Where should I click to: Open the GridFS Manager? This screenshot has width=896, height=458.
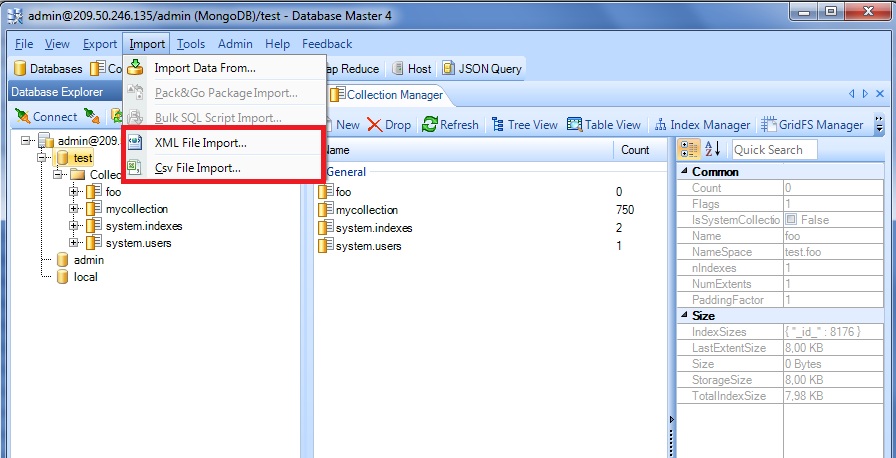[x=812, y=125]
